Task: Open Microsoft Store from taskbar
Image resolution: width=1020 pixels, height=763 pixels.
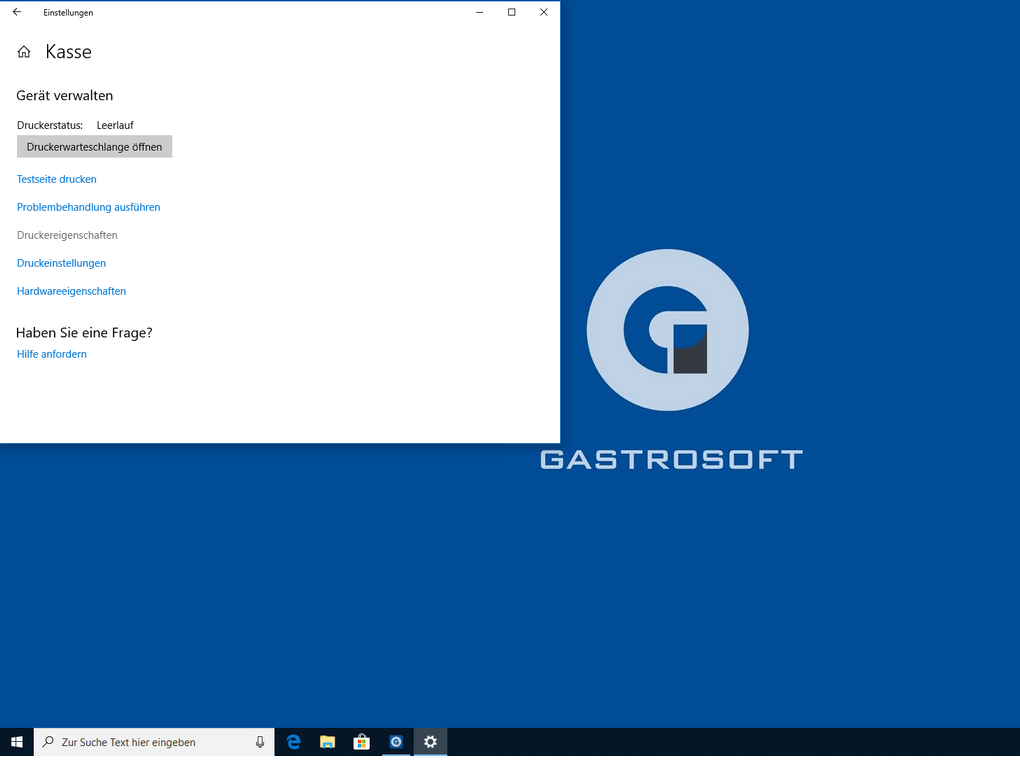Action: point(361,742)
